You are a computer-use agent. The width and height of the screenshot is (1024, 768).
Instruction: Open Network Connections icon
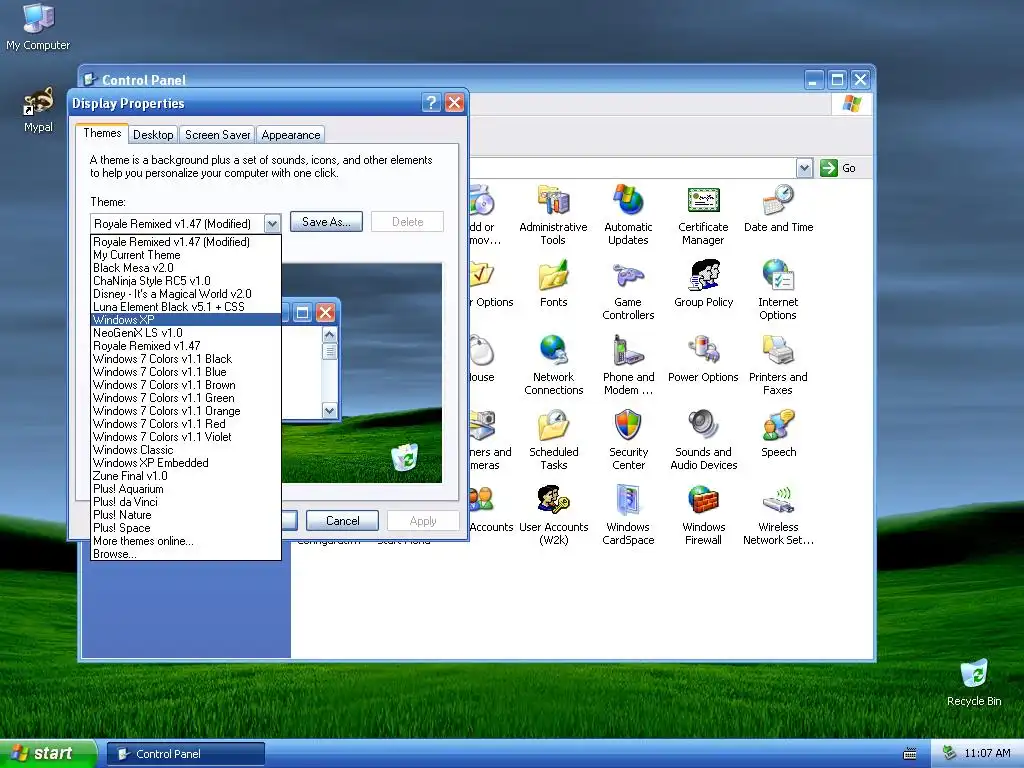coord(553,365)
